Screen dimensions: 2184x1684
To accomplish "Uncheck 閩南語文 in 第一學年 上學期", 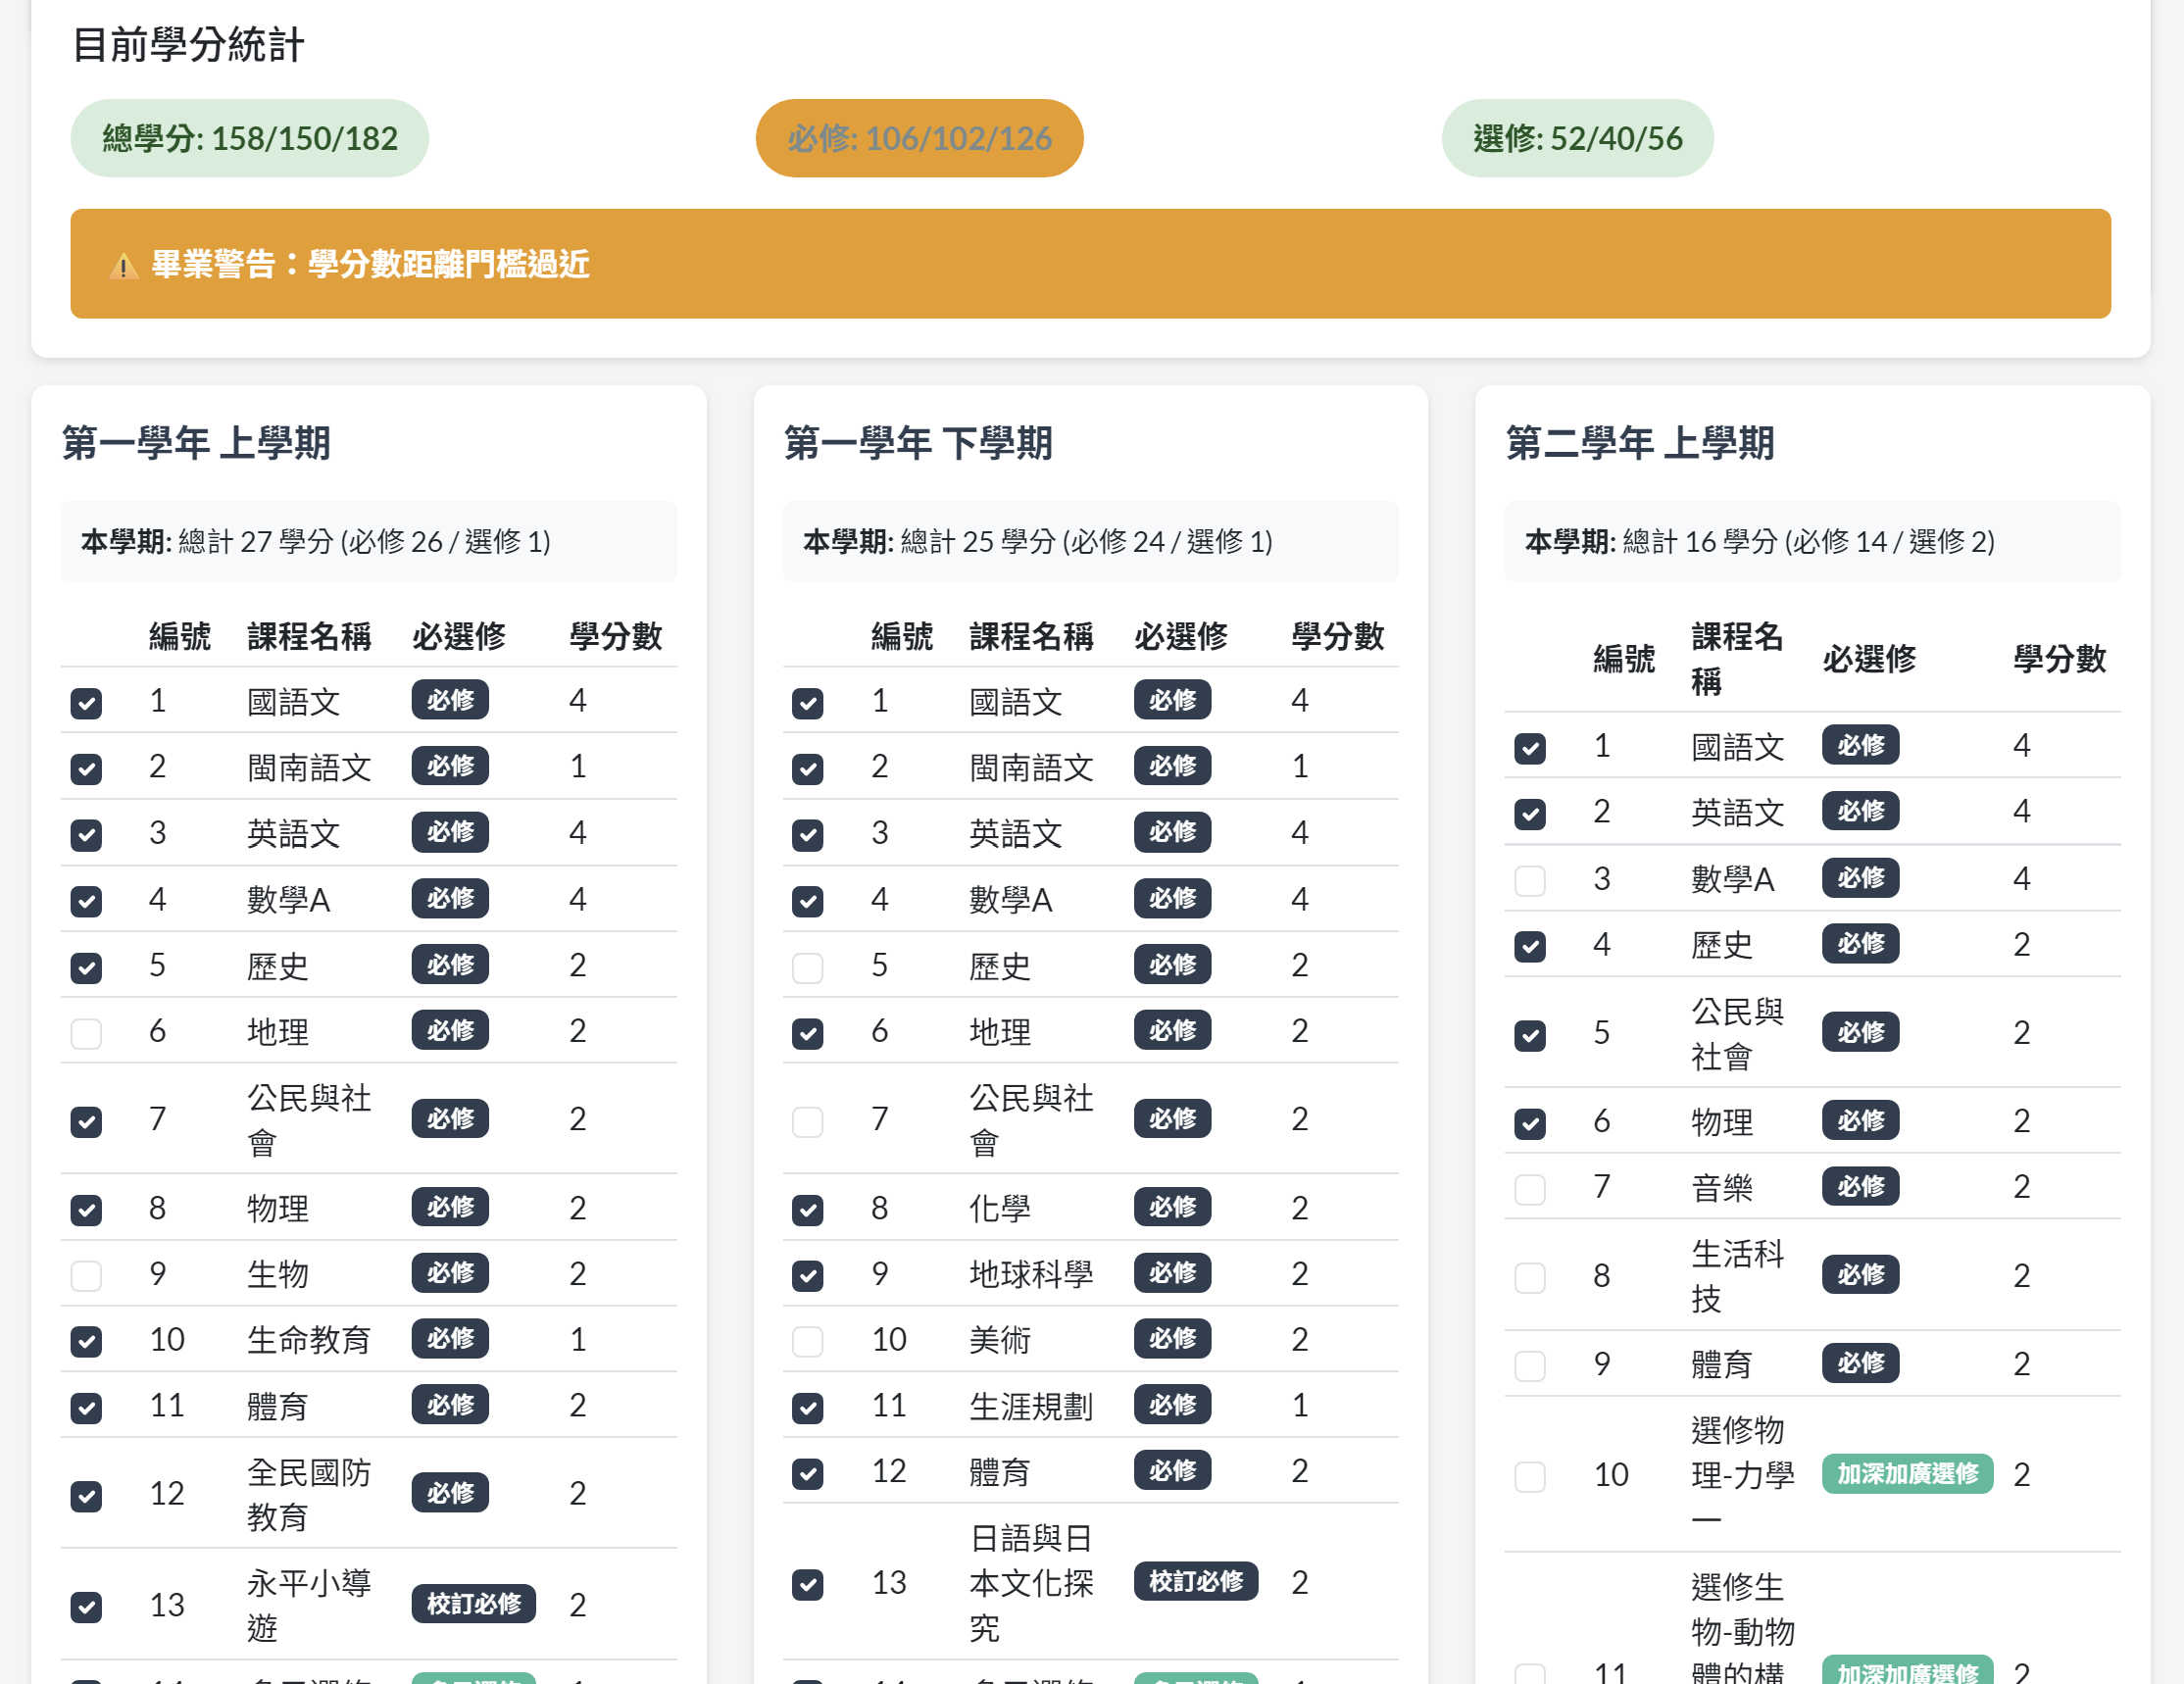I will pos(87,769).
